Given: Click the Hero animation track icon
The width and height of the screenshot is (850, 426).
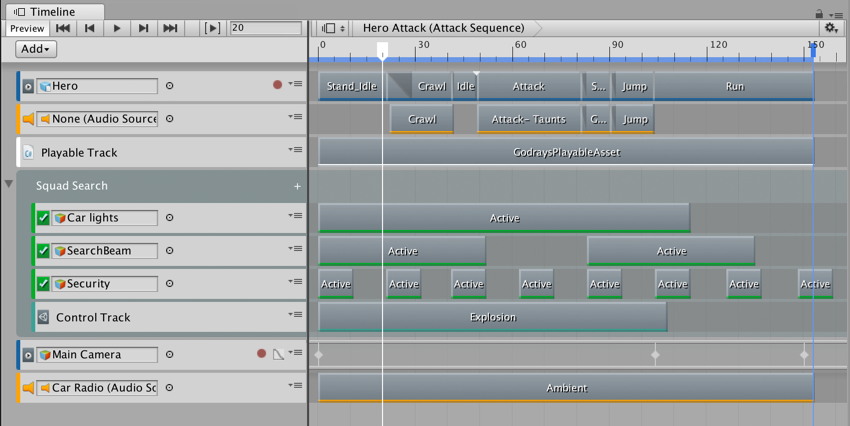Looking at the screenshot, I should point(28,86).
